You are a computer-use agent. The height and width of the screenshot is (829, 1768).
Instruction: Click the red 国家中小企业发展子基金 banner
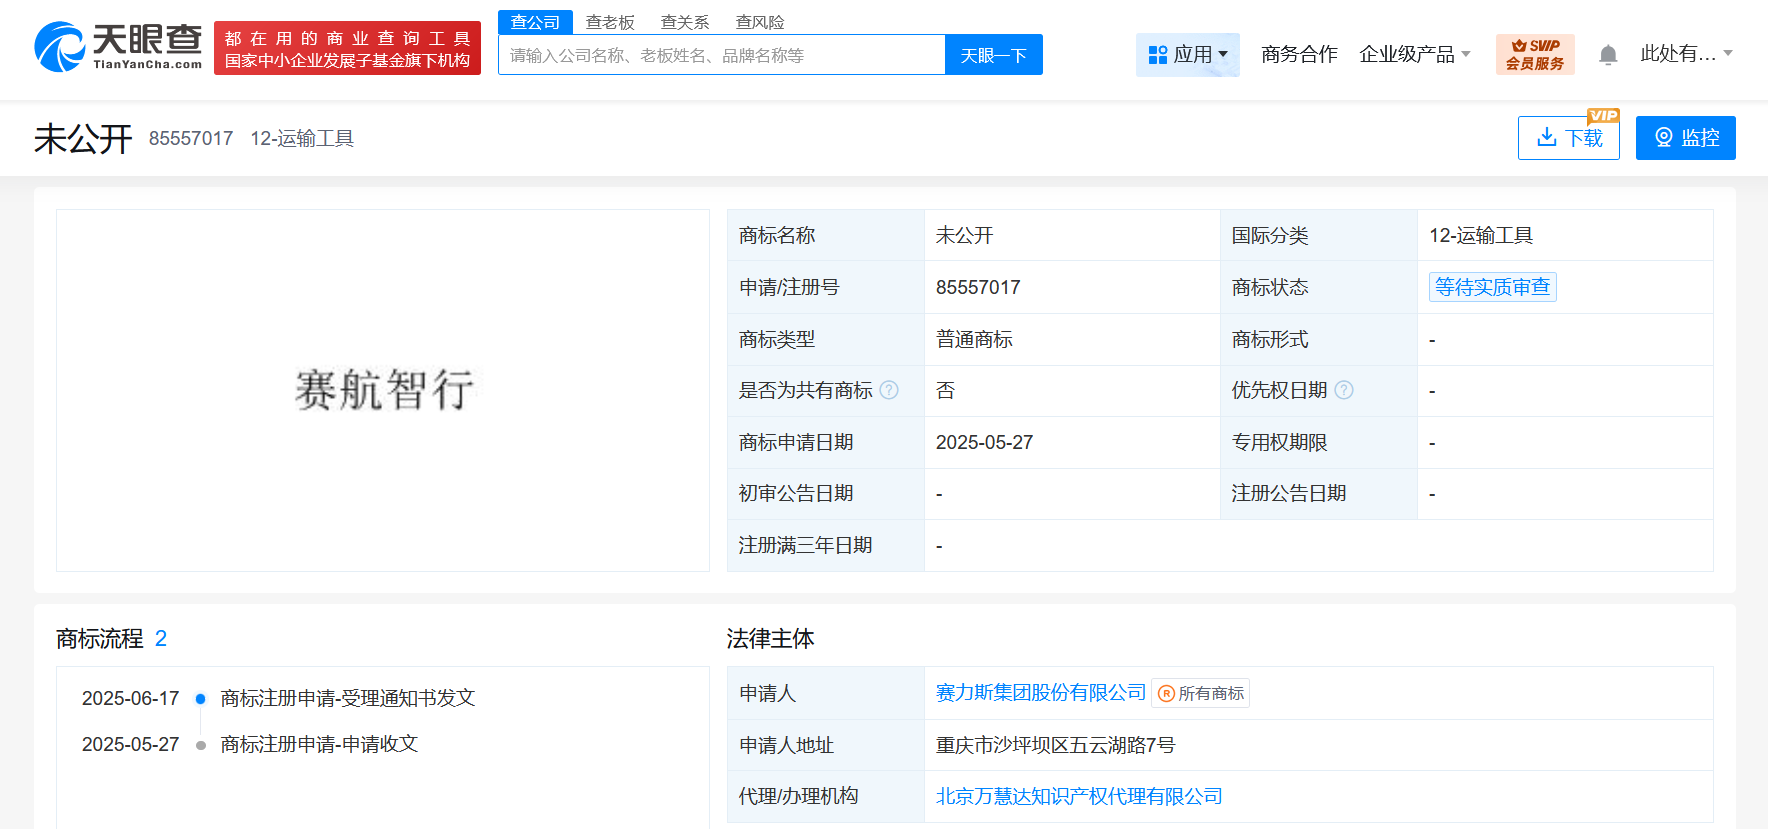coord(347,48)
